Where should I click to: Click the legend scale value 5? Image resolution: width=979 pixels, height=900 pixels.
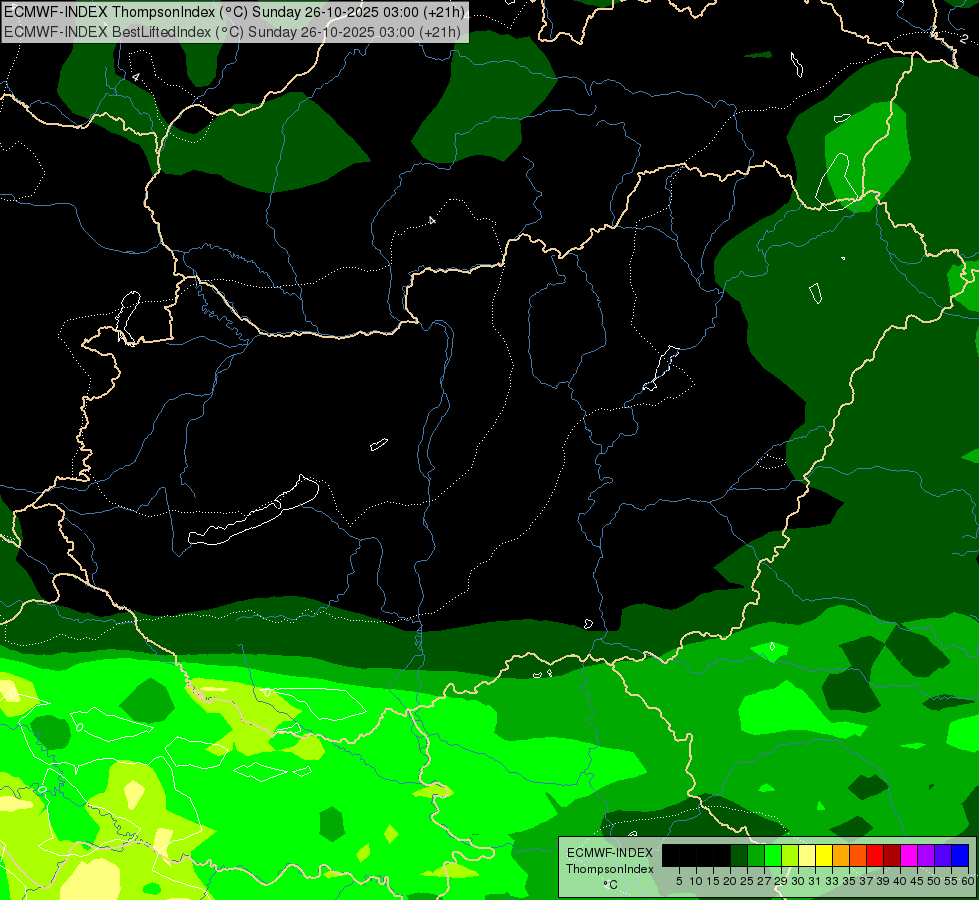[x=679, y=881]
